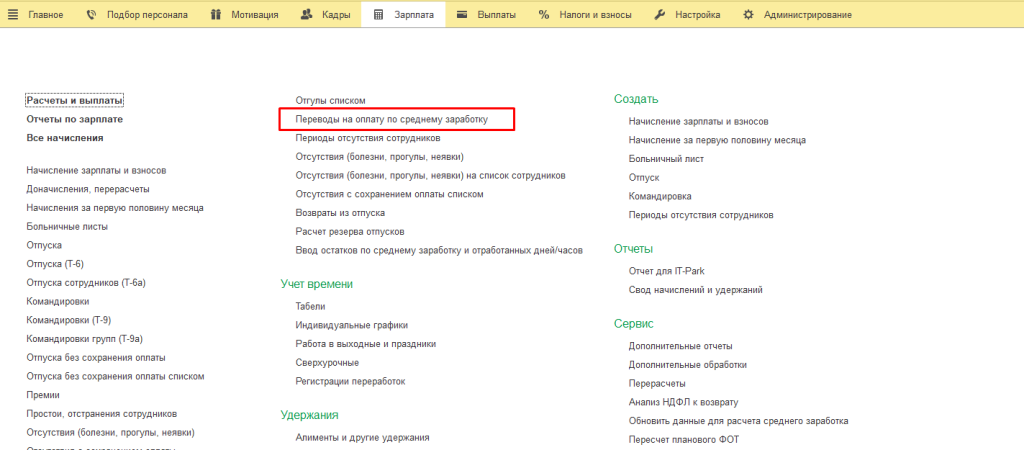Click the phone icon for Подбор персонала
Image resolution: width=1024 pixels, height=450 pixels.
92,15
